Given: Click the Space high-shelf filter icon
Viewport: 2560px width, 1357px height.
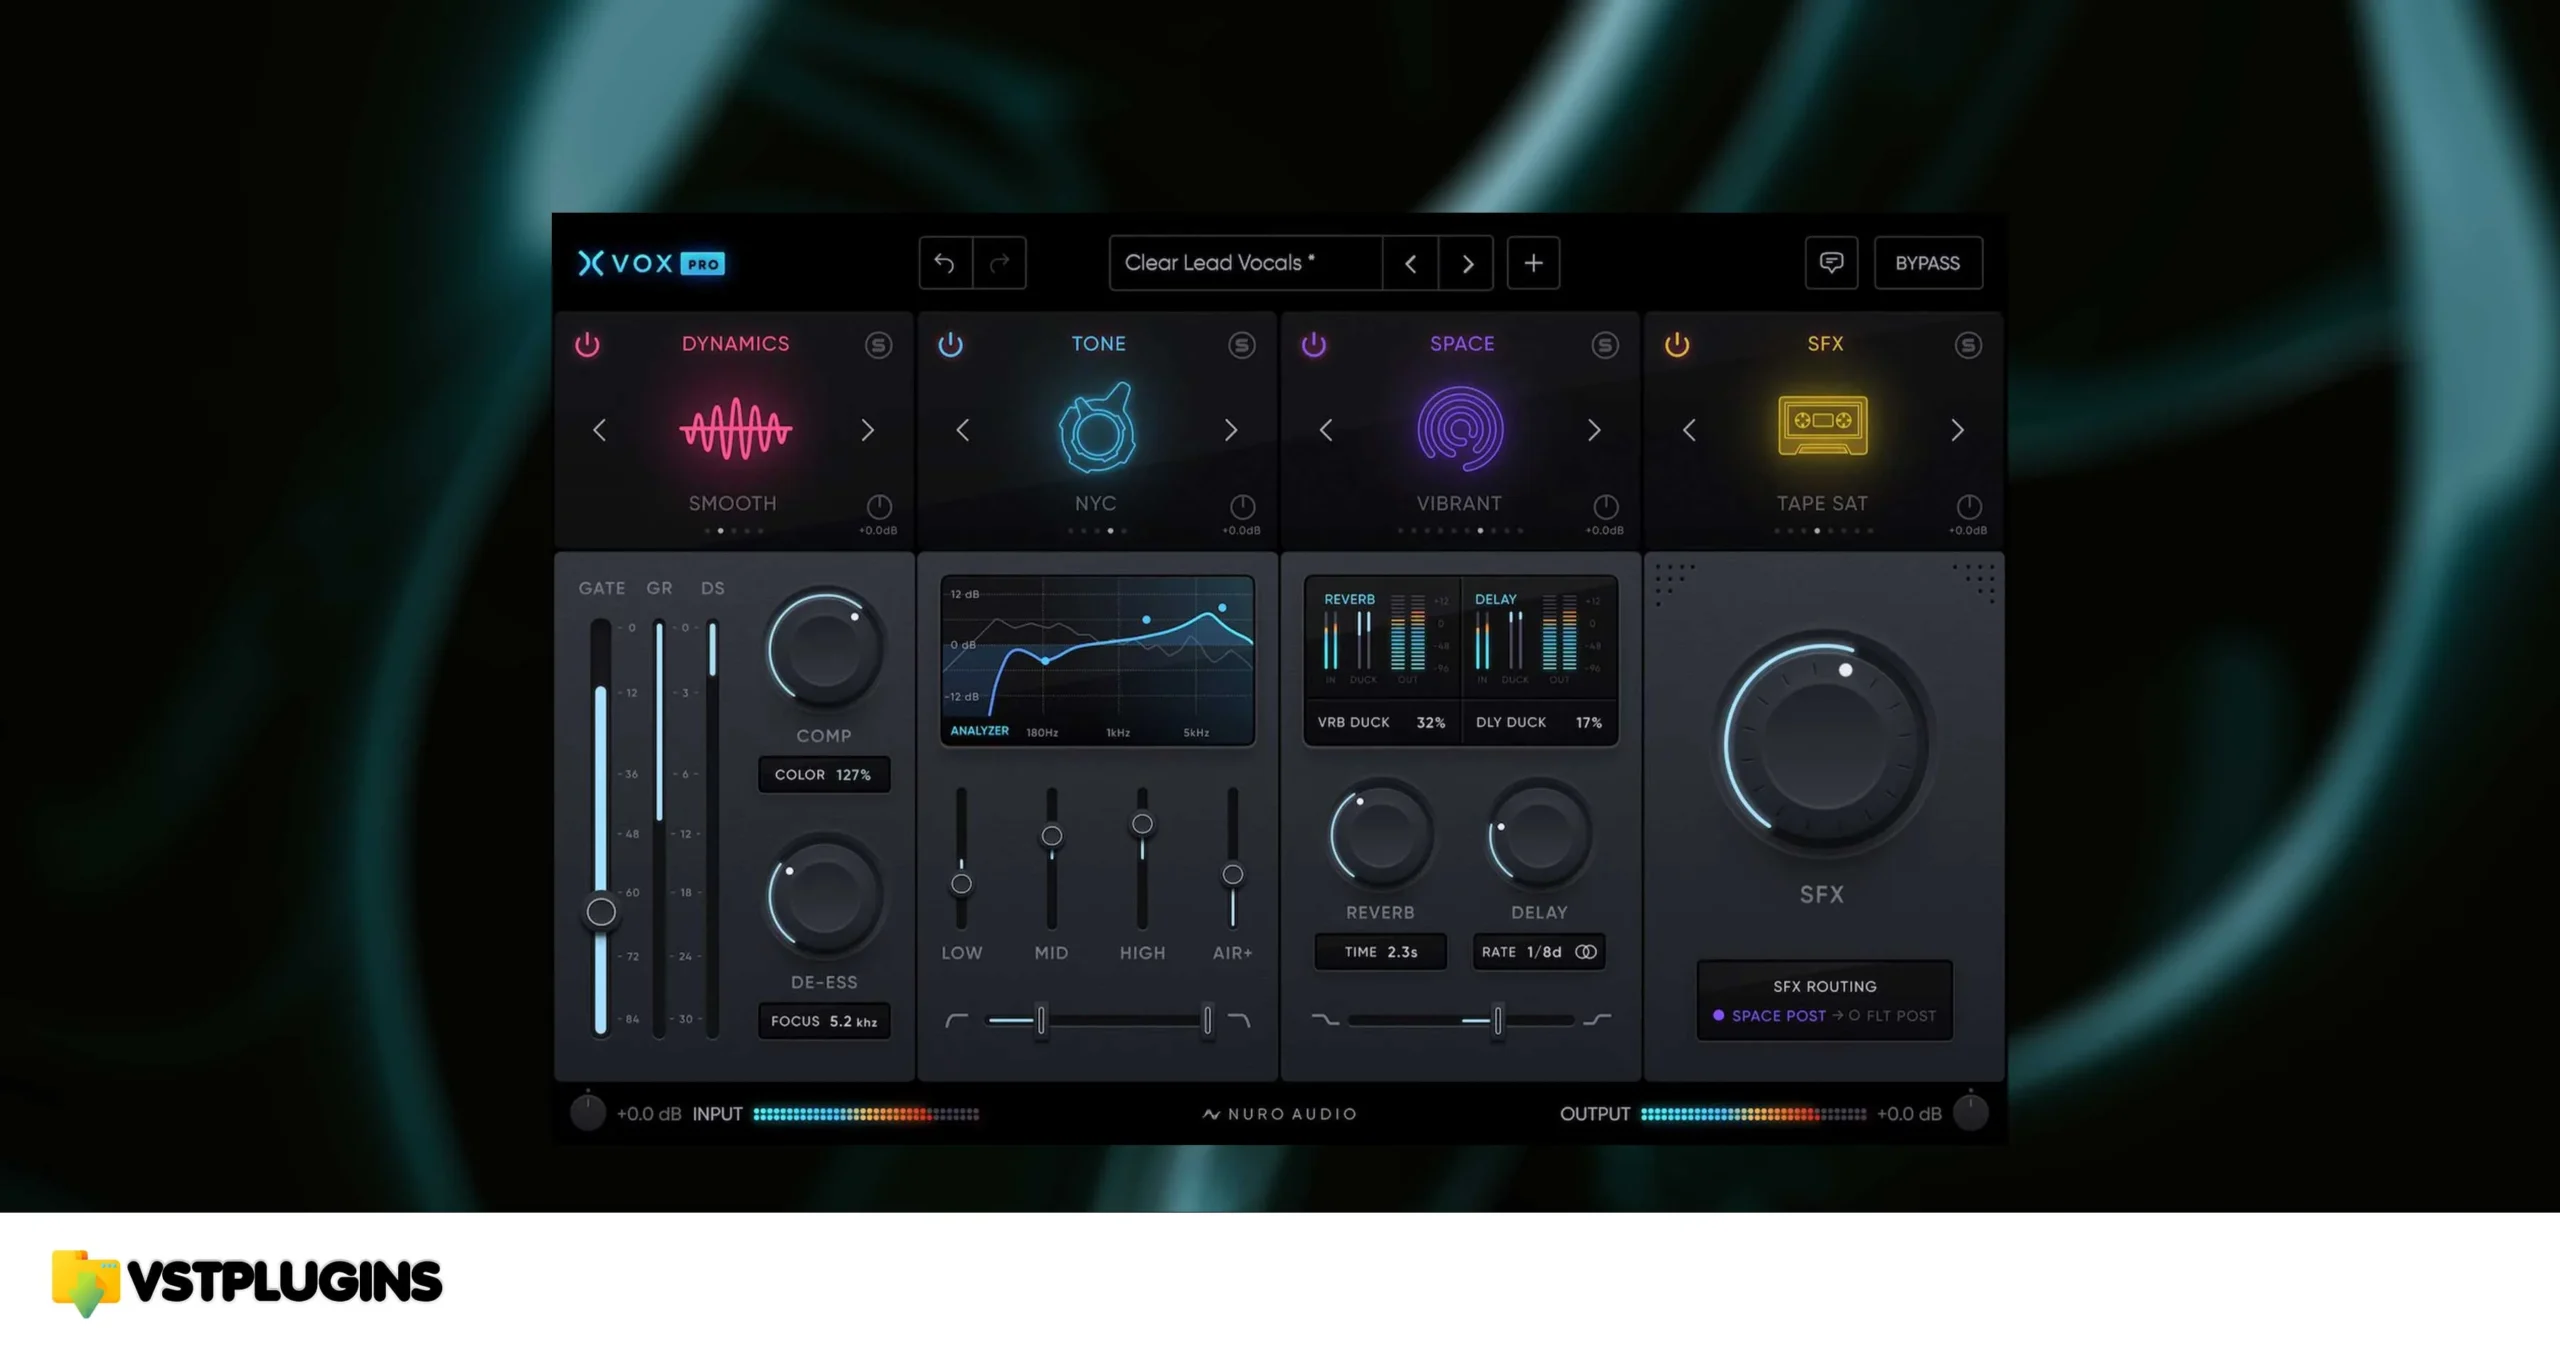Looking at the screenshot, I should pyautogui.click(x=1597, y=1020).
